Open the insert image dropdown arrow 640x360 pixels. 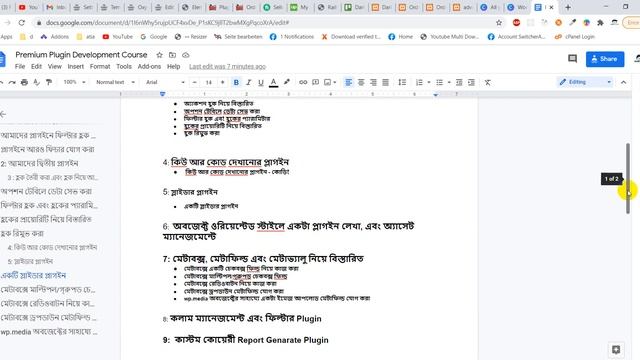tap(335, 82)
